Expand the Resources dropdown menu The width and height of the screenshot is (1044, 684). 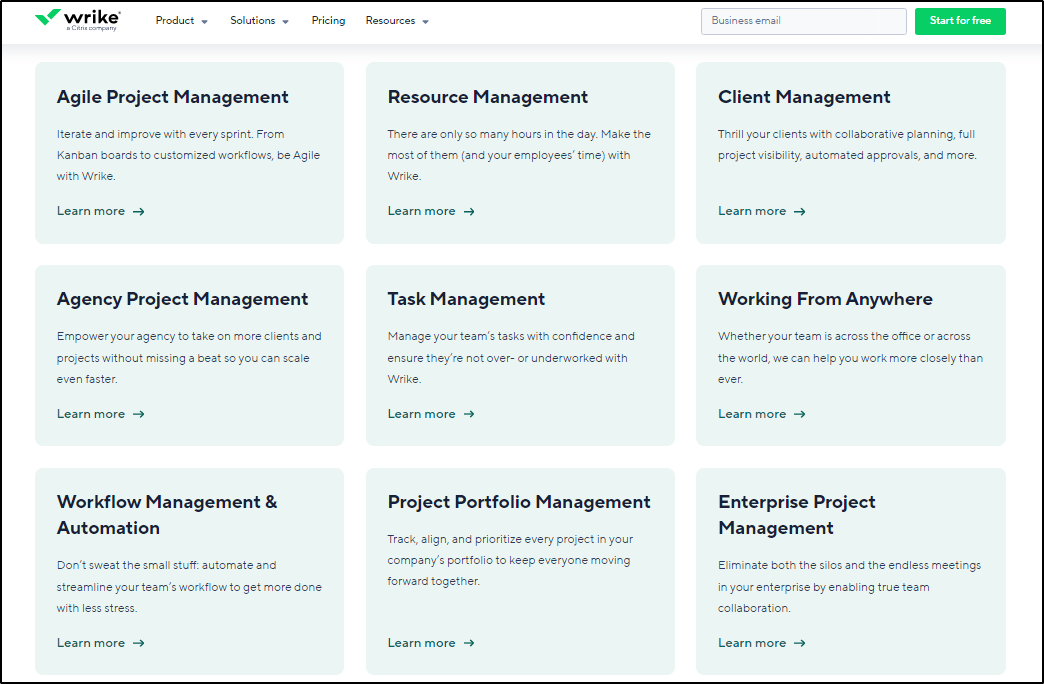[x=397, y=21]
